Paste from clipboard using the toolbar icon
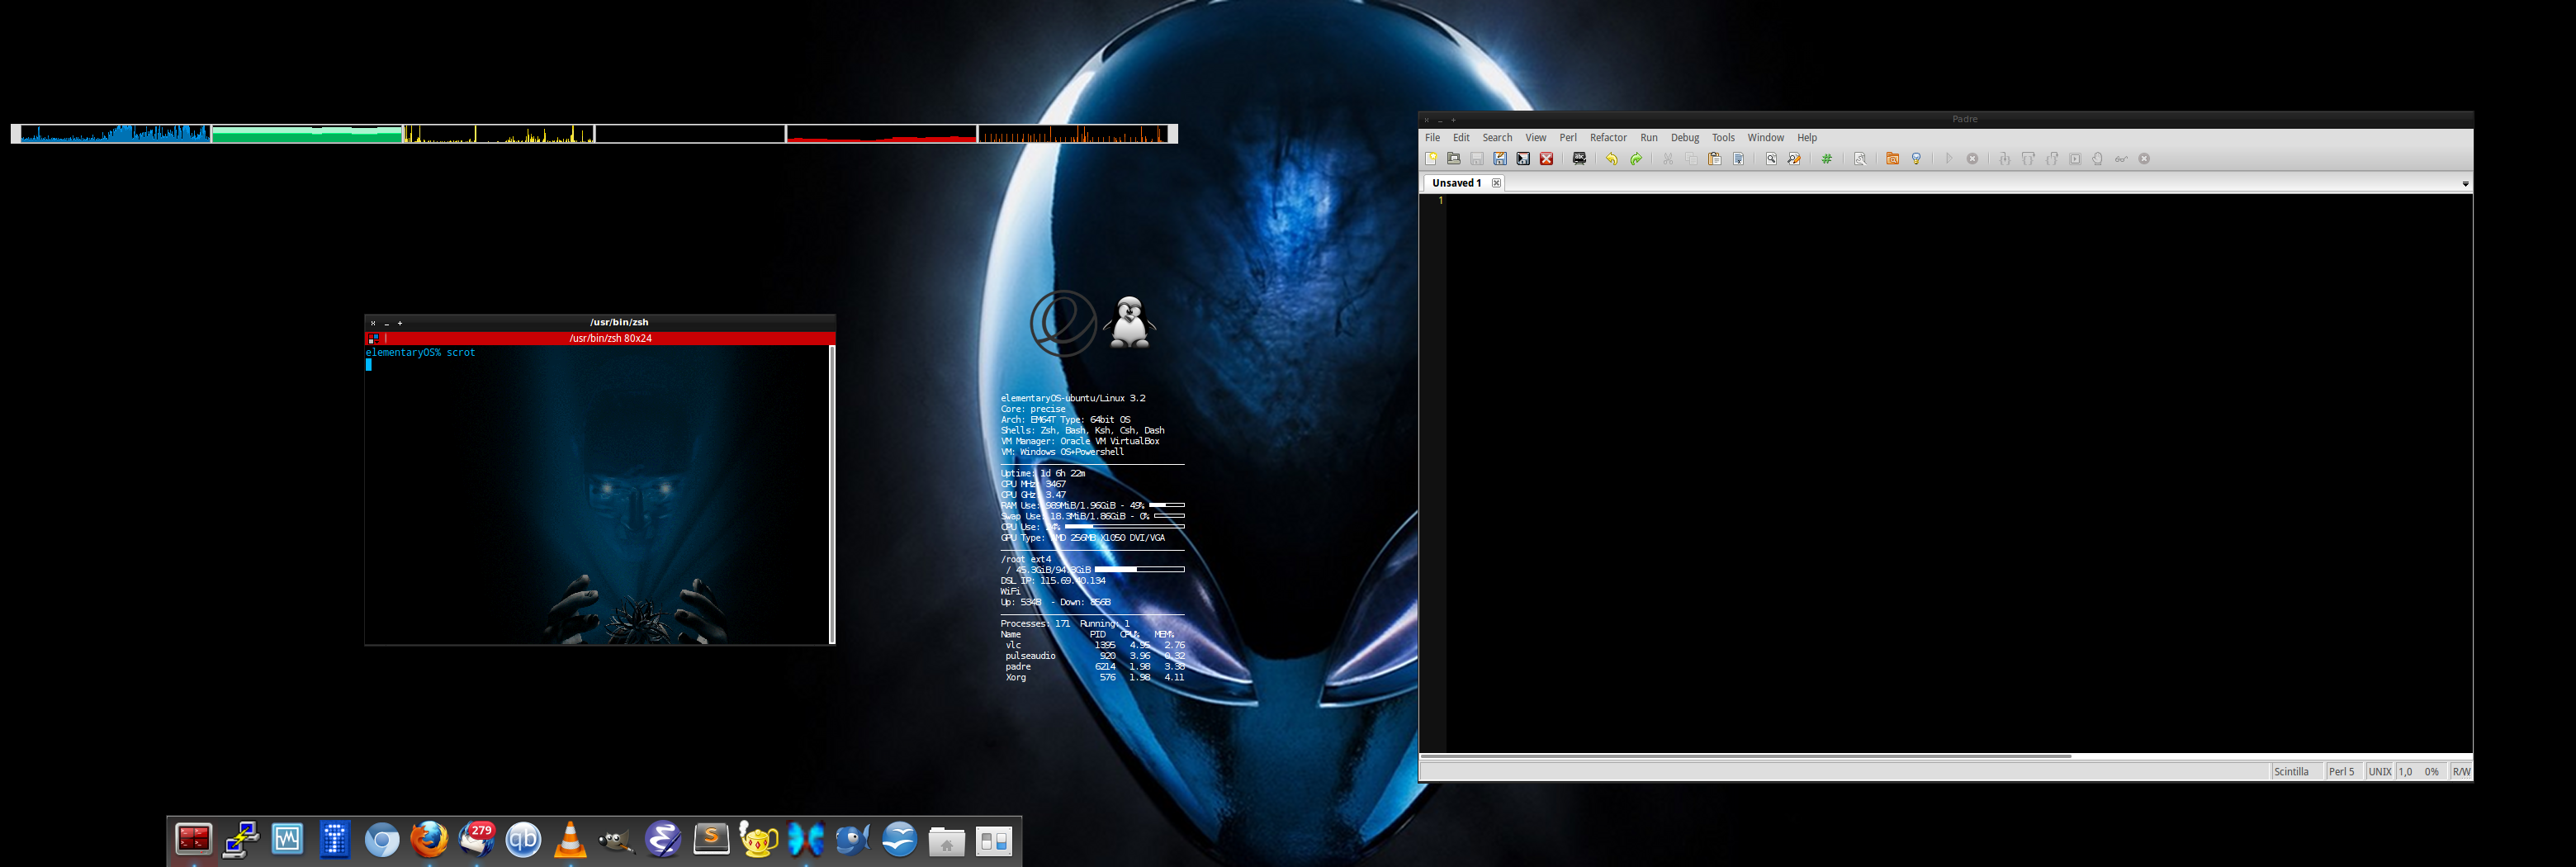This screenshot has height=867, width=2576. pos(1714,159)
